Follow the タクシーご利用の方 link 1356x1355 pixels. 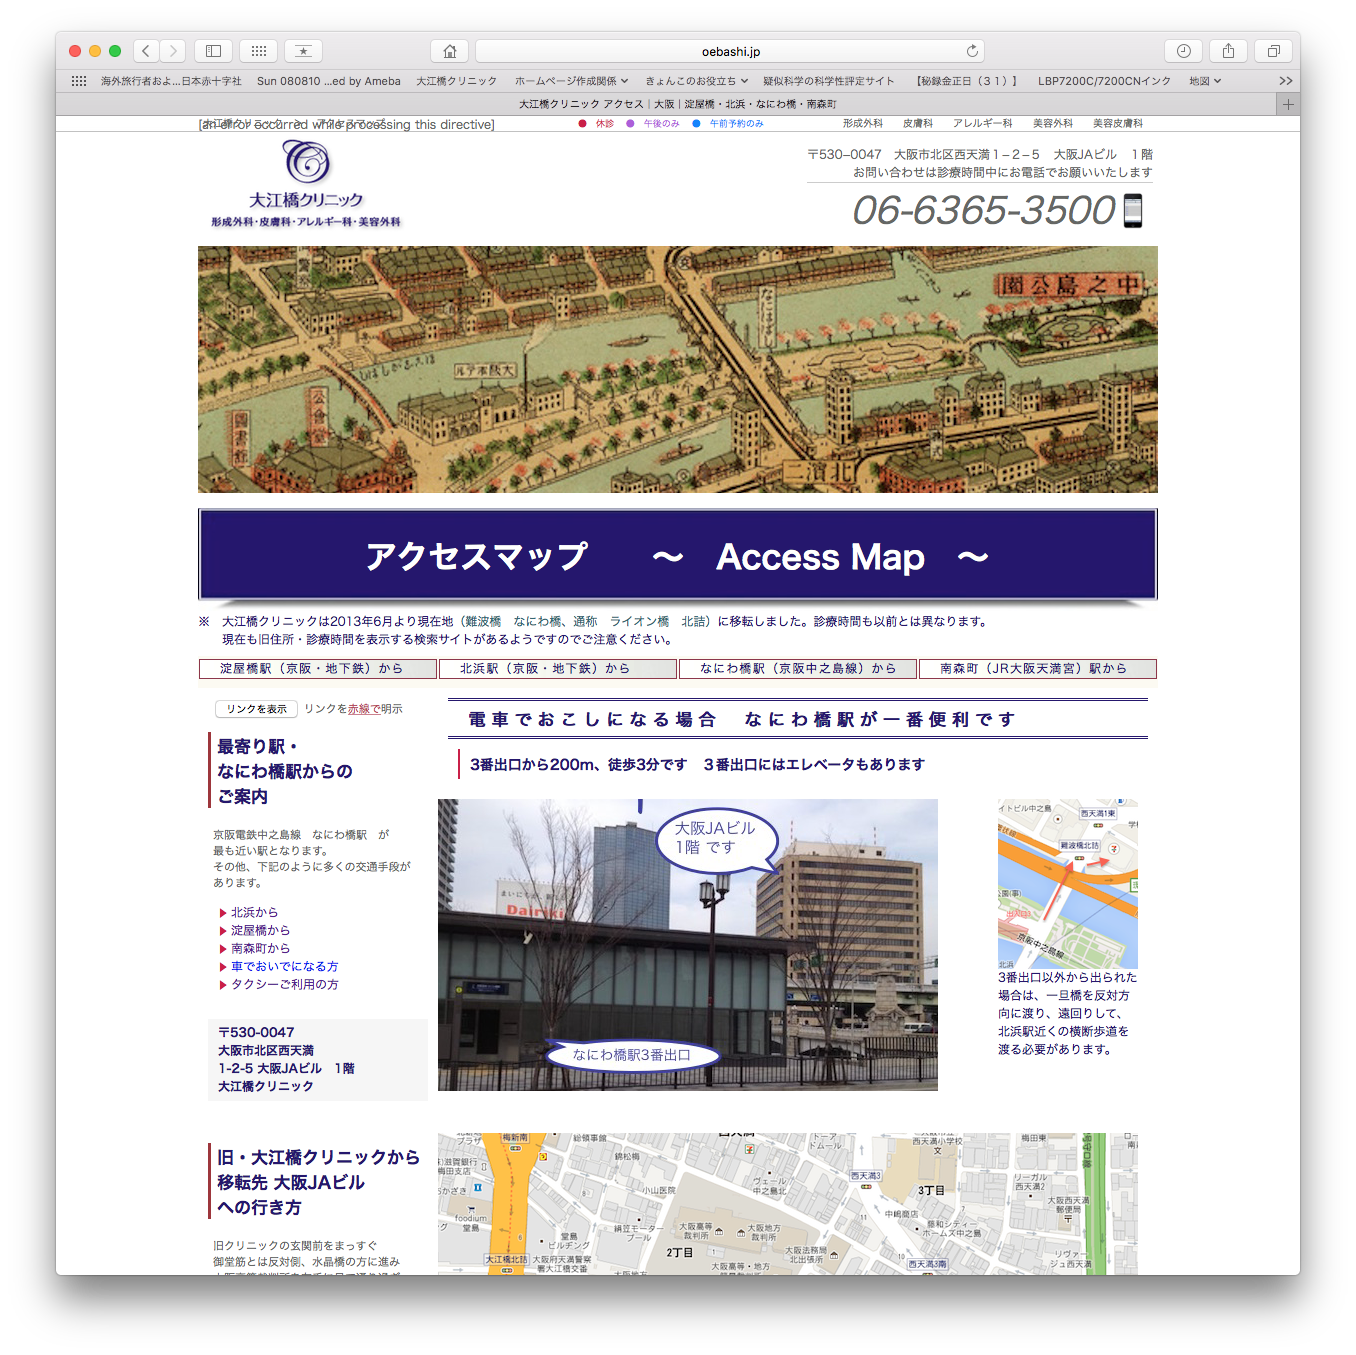(x=284, y=984)
